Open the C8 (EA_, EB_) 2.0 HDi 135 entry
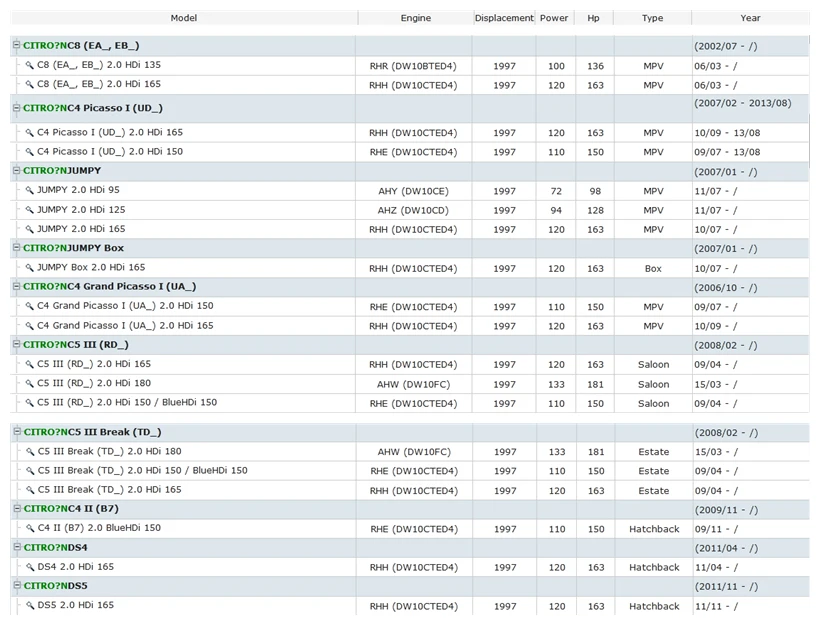820x625 pixels. 99,65
